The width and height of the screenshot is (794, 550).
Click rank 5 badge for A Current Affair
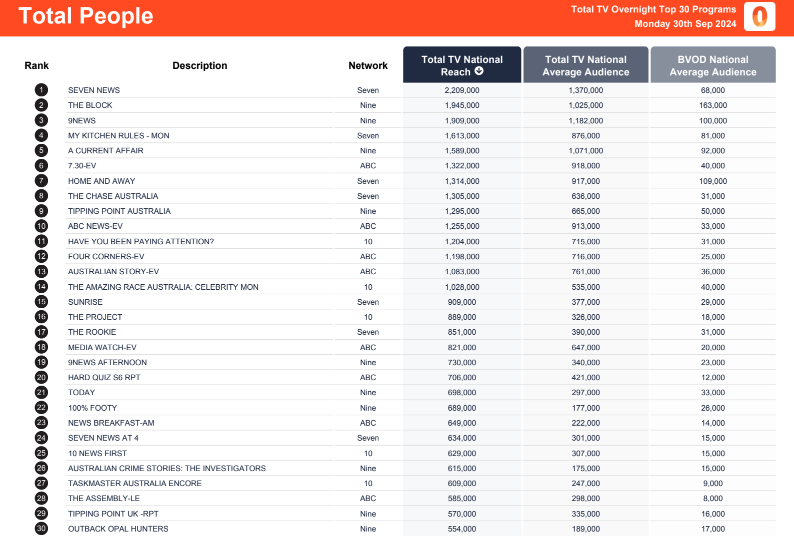coord(41,150)
